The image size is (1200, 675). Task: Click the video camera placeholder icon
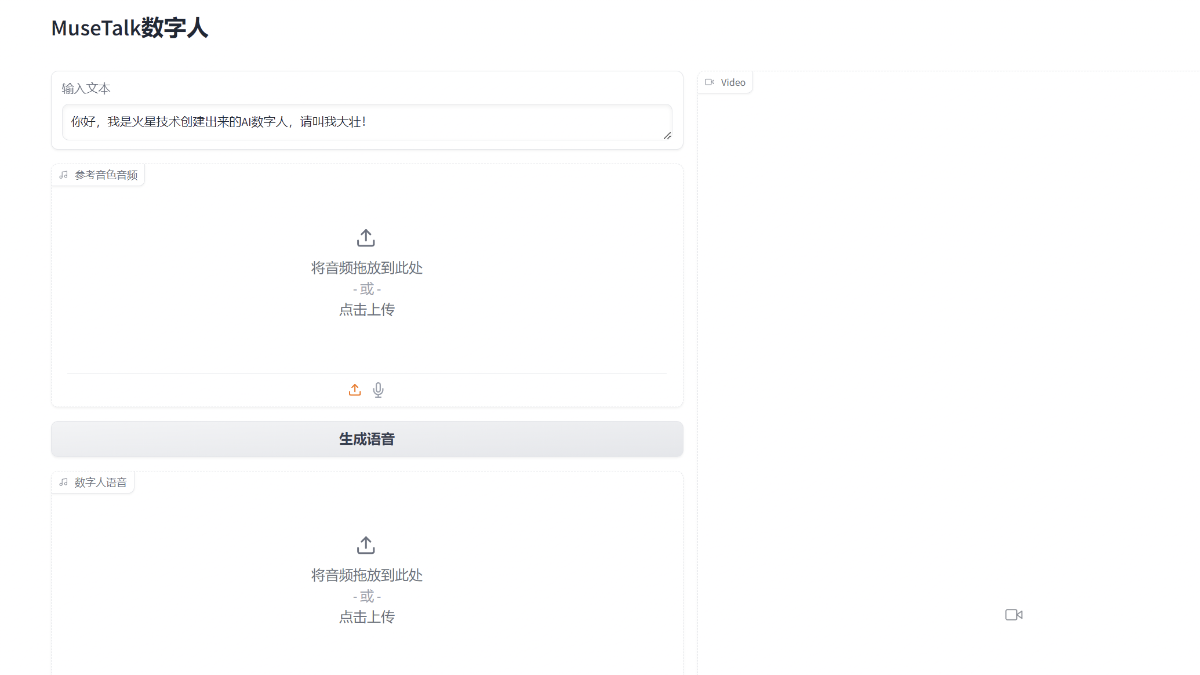pyautogui.click(x=1014, y=615)
